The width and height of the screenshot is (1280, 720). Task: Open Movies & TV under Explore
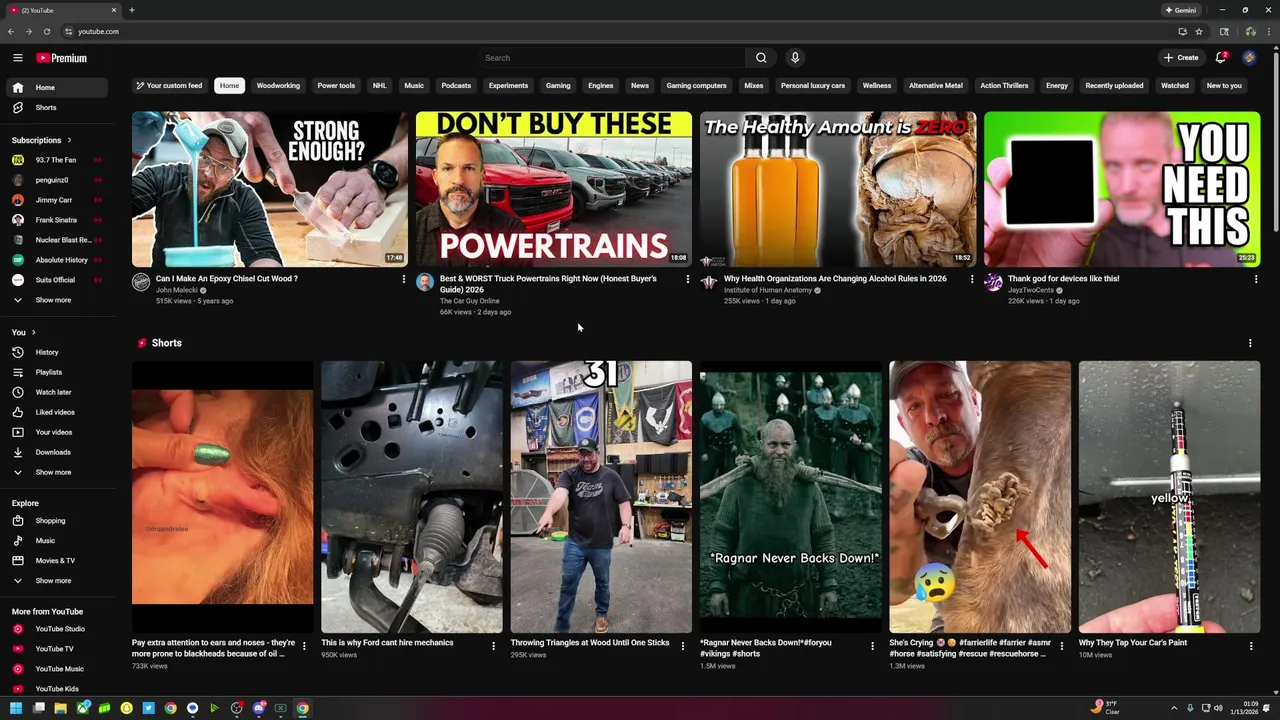point(55,560)
